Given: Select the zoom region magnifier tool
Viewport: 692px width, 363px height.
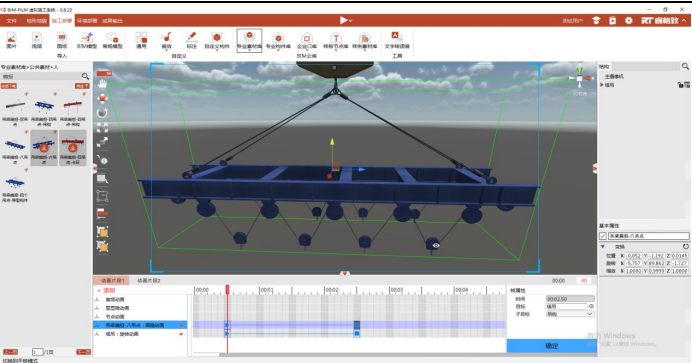Looking at the screenshot, I should 102,179.
